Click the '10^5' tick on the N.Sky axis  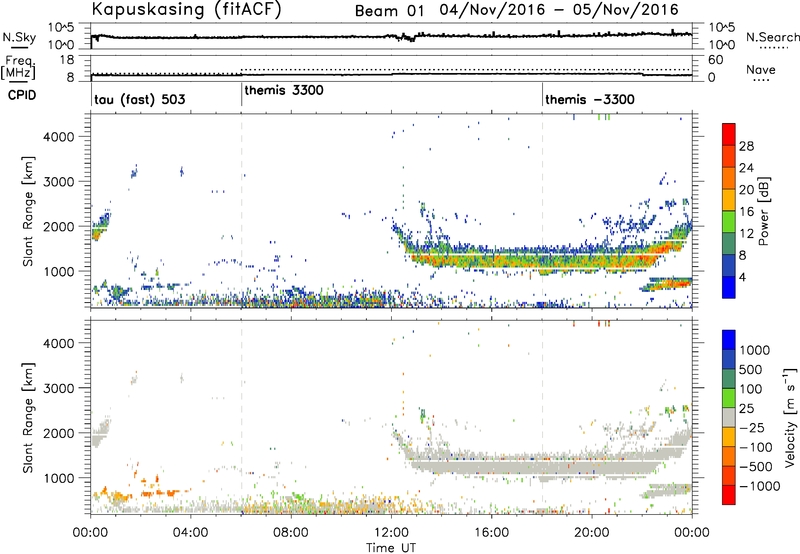point(61,28)
